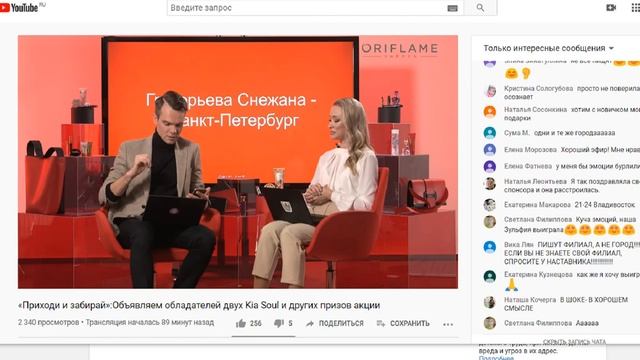Click Екатерина Кузнецова's avatar in chat

tap(489, 277)
